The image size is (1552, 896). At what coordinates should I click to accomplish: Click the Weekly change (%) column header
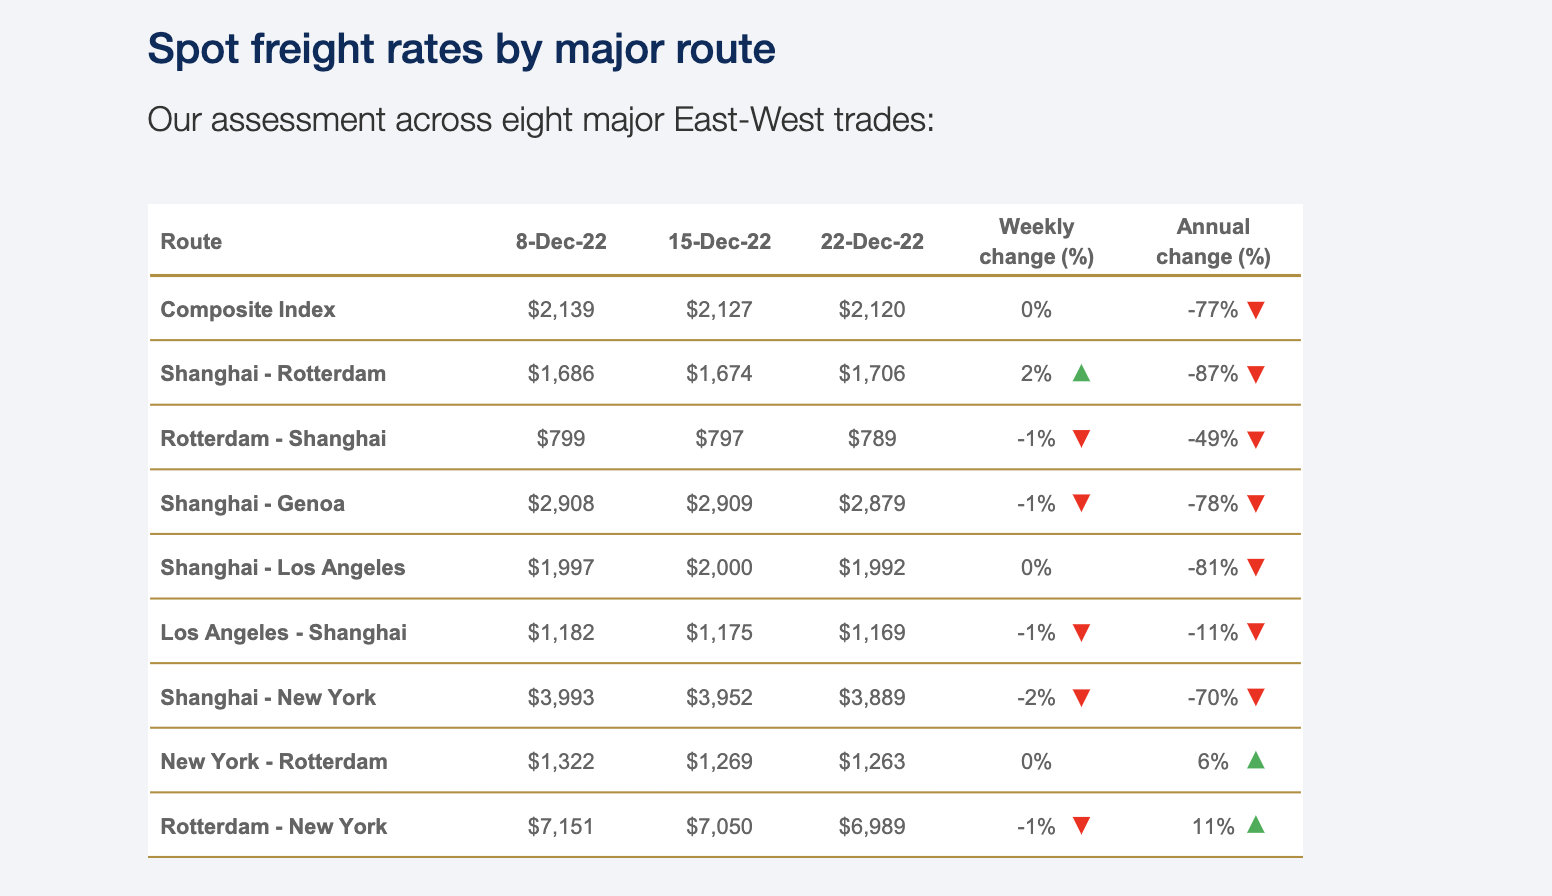pyautogui.click(x=1036, y=242)
